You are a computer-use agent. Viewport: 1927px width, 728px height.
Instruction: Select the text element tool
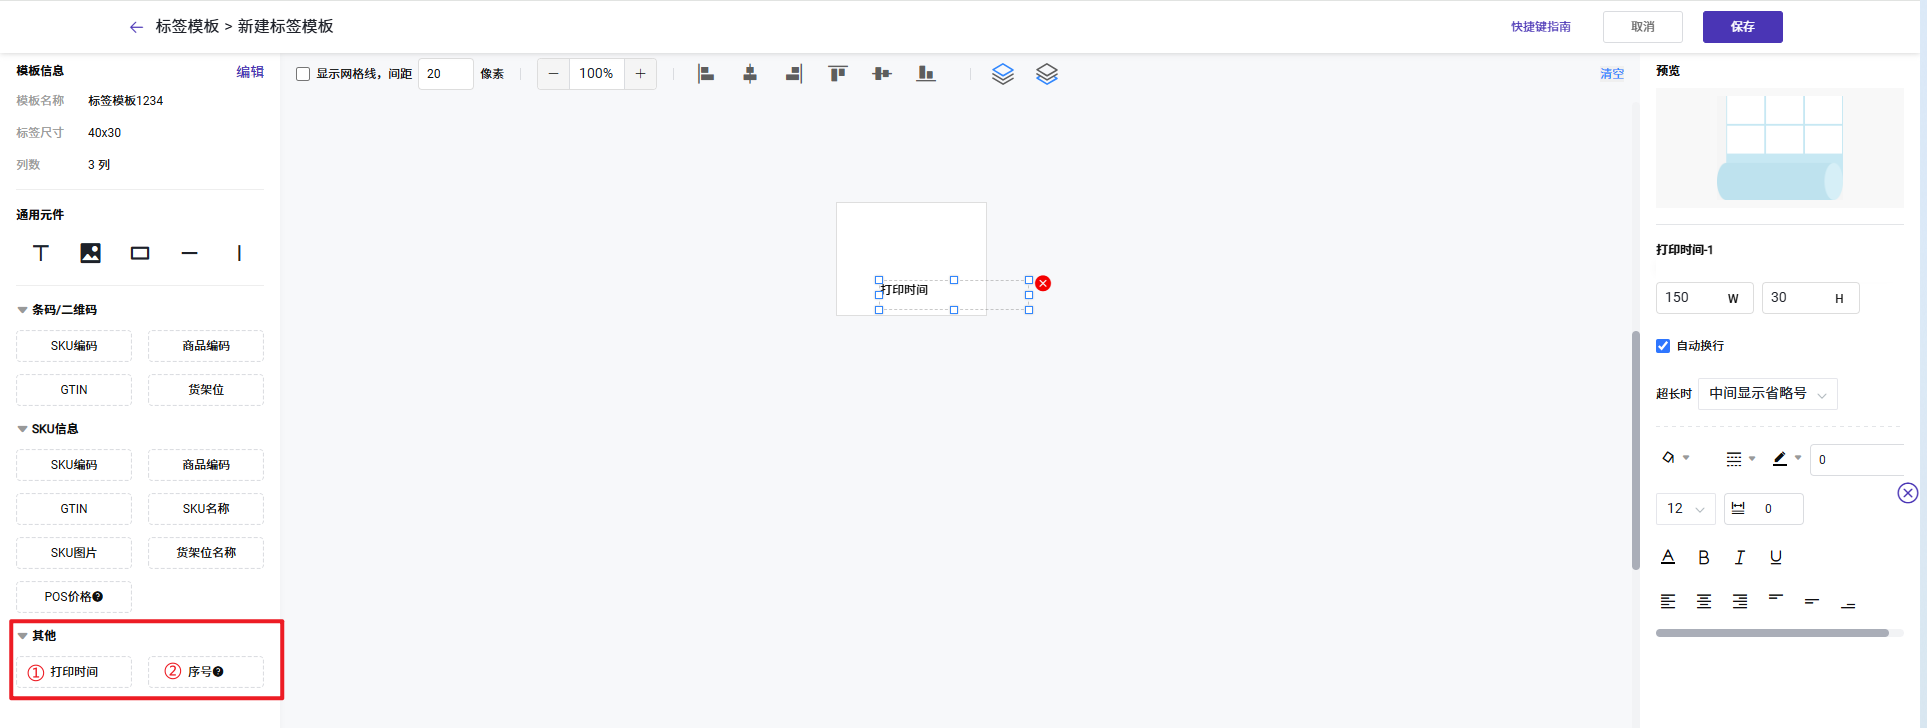coord(41,253)
